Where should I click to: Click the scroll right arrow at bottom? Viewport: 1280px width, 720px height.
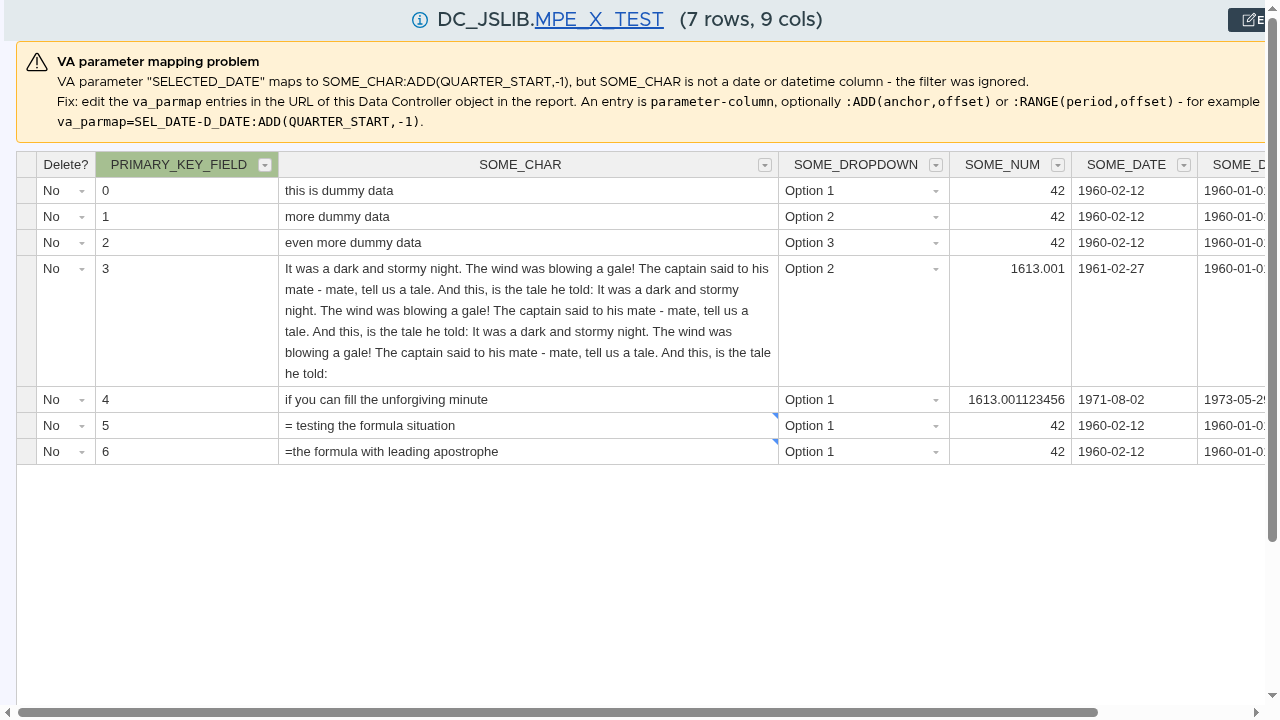tap(1257, 713)
